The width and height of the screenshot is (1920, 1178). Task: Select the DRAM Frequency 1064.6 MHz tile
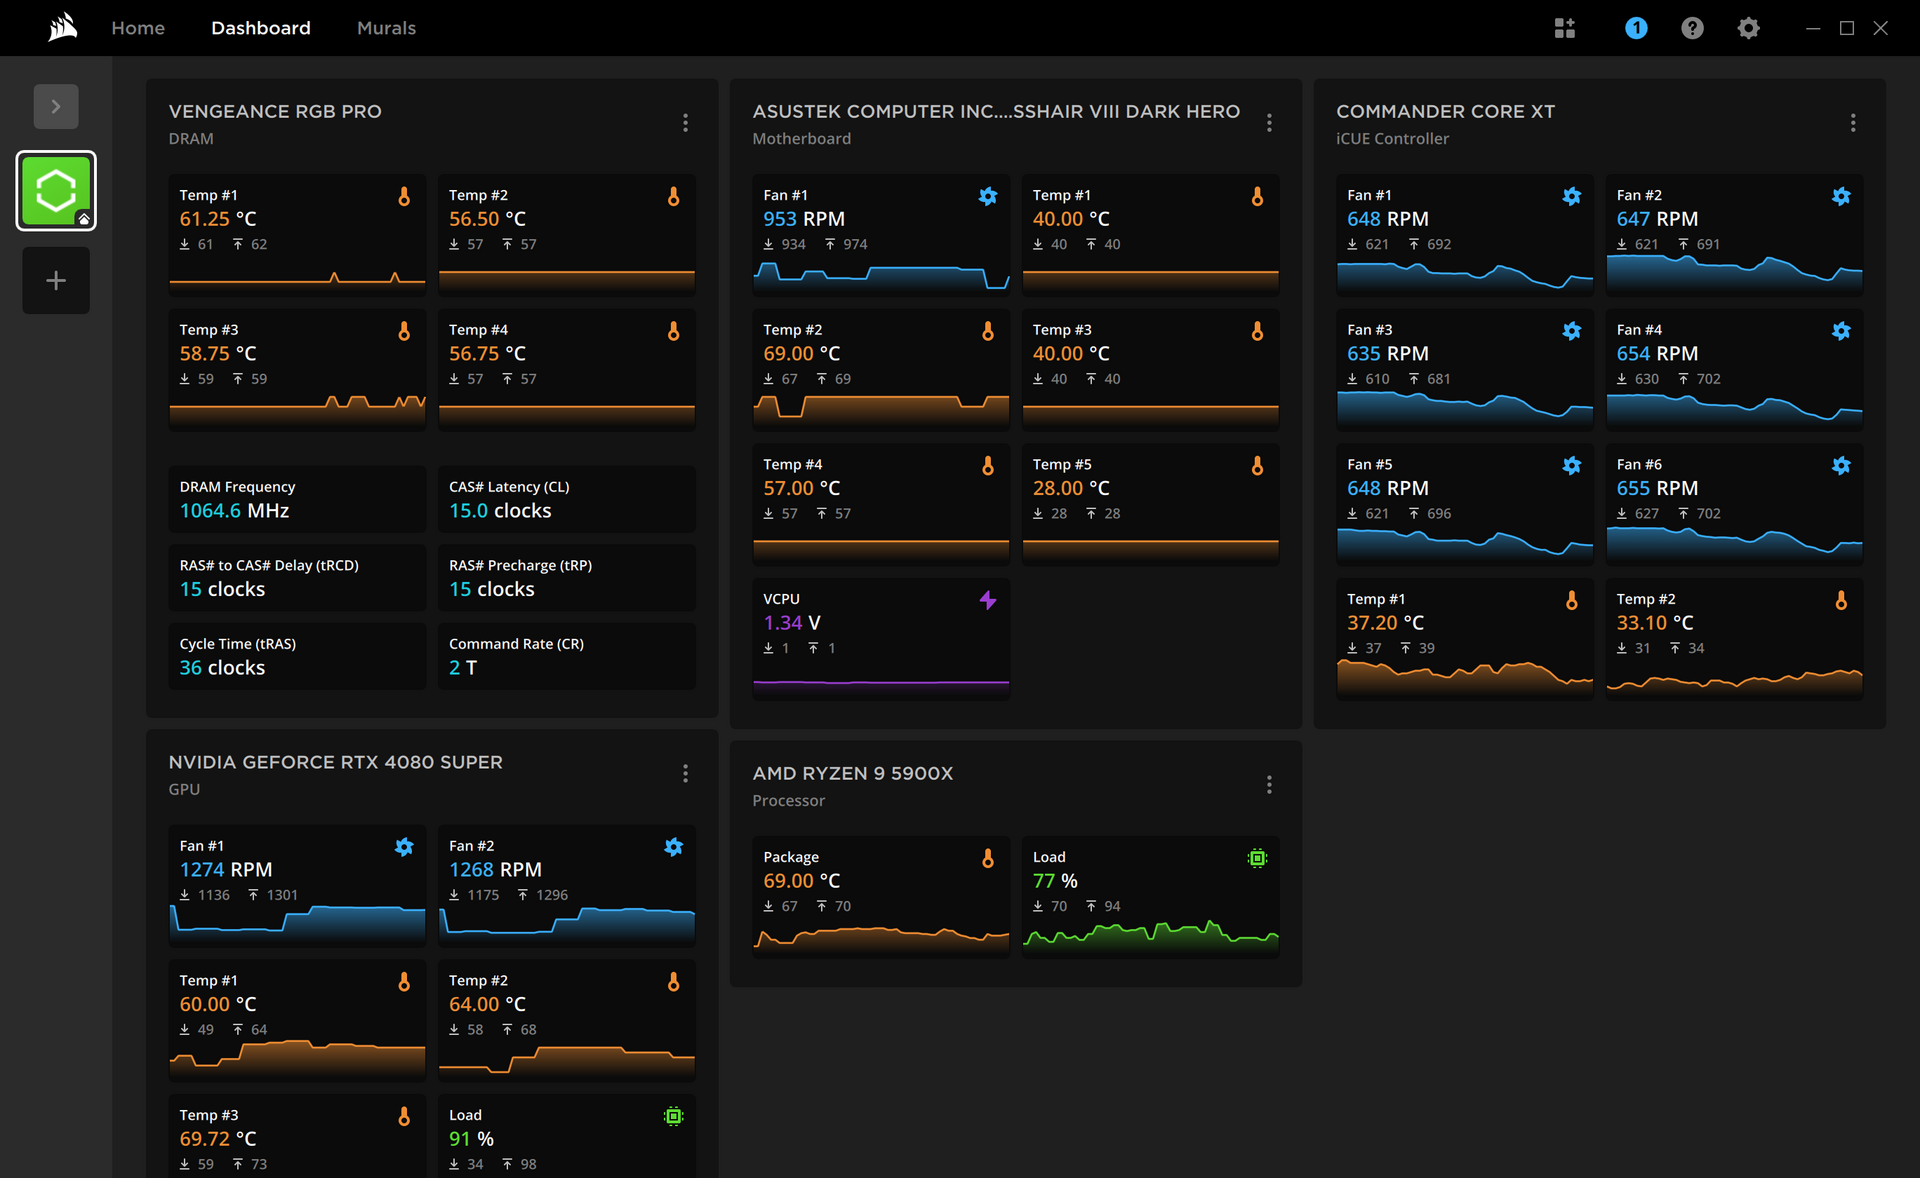coord(297,499)
